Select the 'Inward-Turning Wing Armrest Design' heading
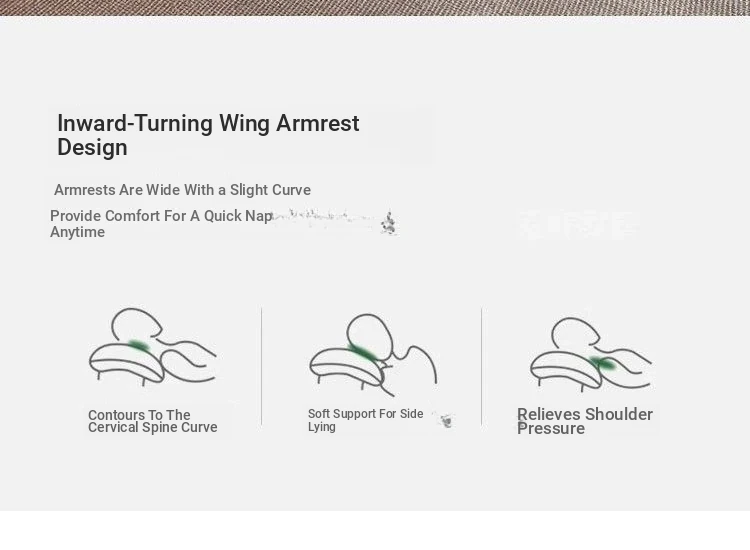This screenshot has width=750, height=550. pos(208,135)
